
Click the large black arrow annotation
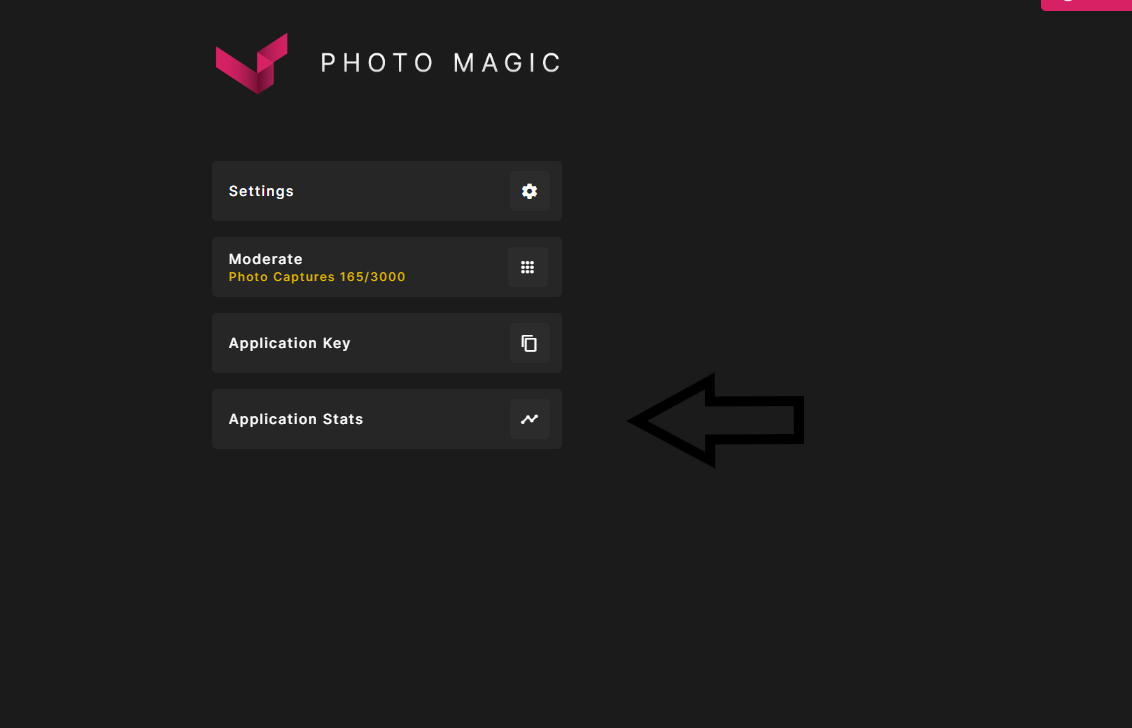tap(715, 420)
